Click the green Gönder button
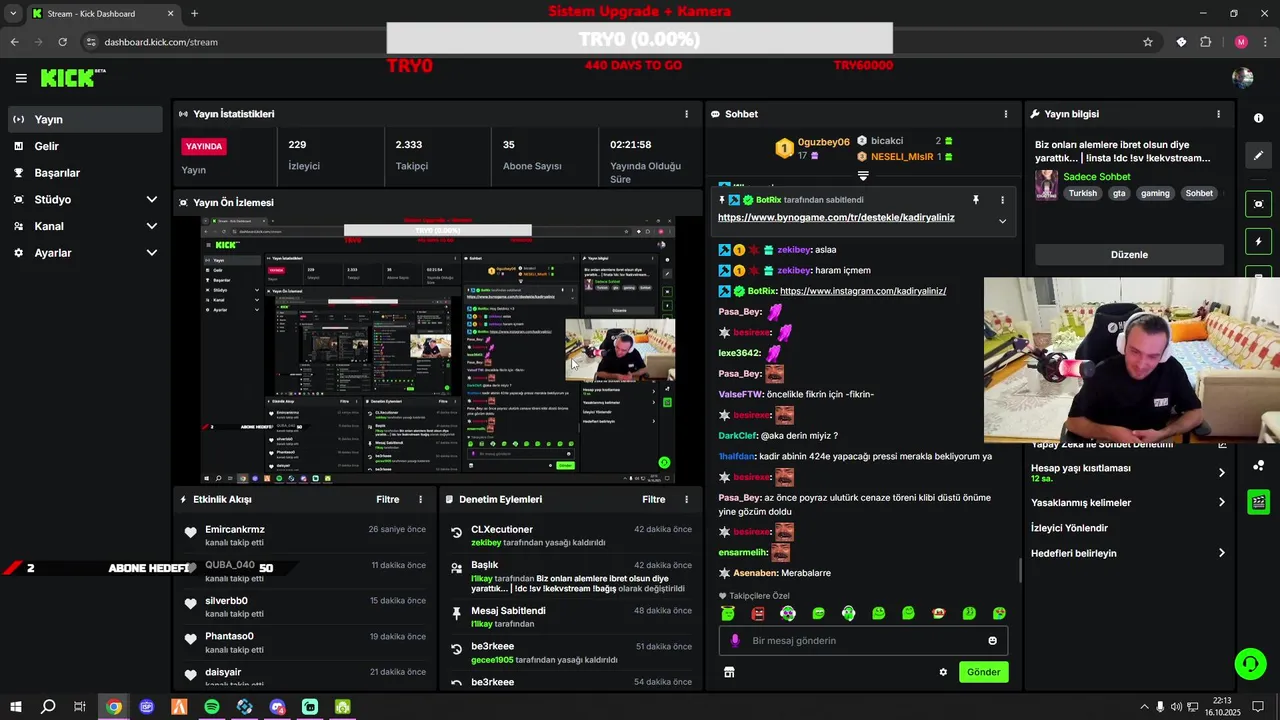The image size is (1280, 720). 983,672
